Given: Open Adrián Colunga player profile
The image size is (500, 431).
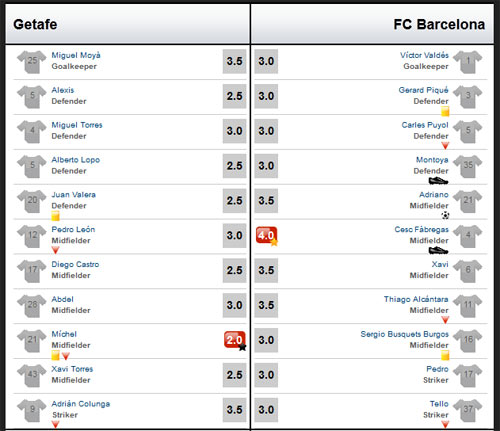Looking at the screenshot, I should tap(81, 404).
